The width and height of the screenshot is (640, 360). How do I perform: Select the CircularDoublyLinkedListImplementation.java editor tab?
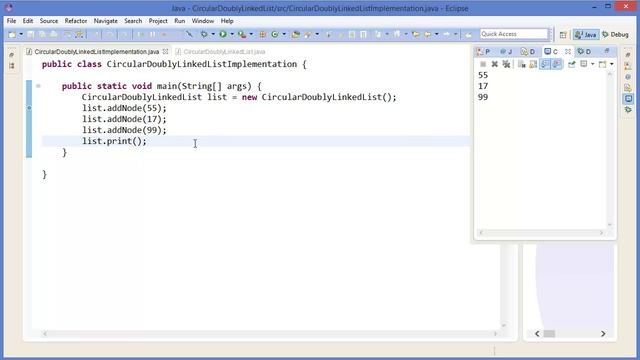97,52
